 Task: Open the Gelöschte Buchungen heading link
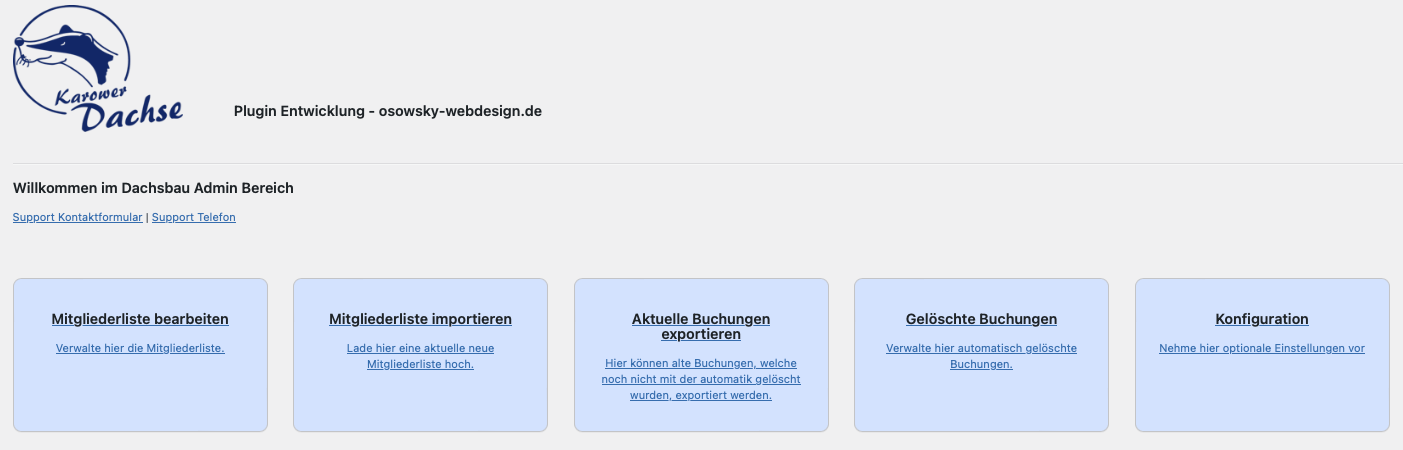pos(981,320)
